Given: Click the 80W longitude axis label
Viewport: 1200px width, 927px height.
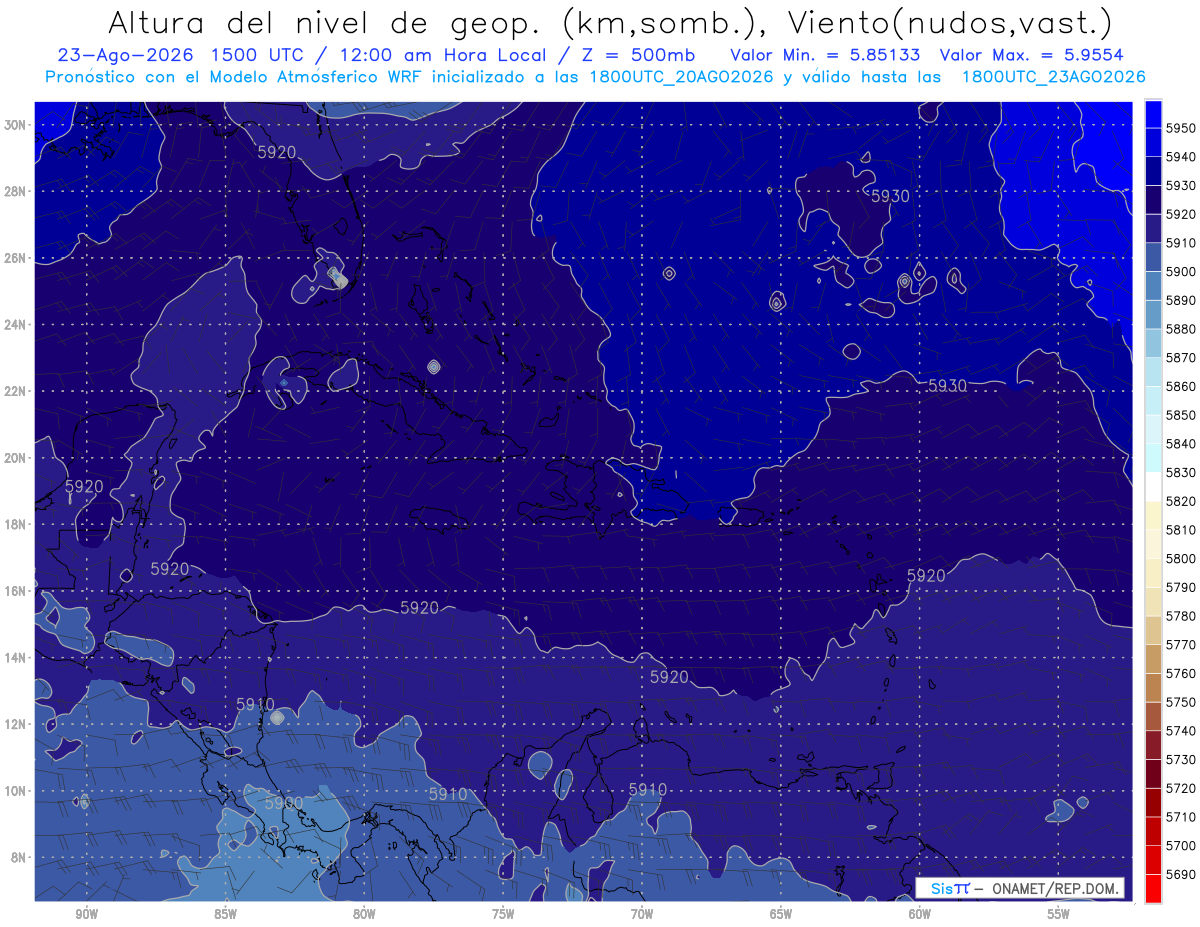Looking at the screenshot, I should pos(364,913).
